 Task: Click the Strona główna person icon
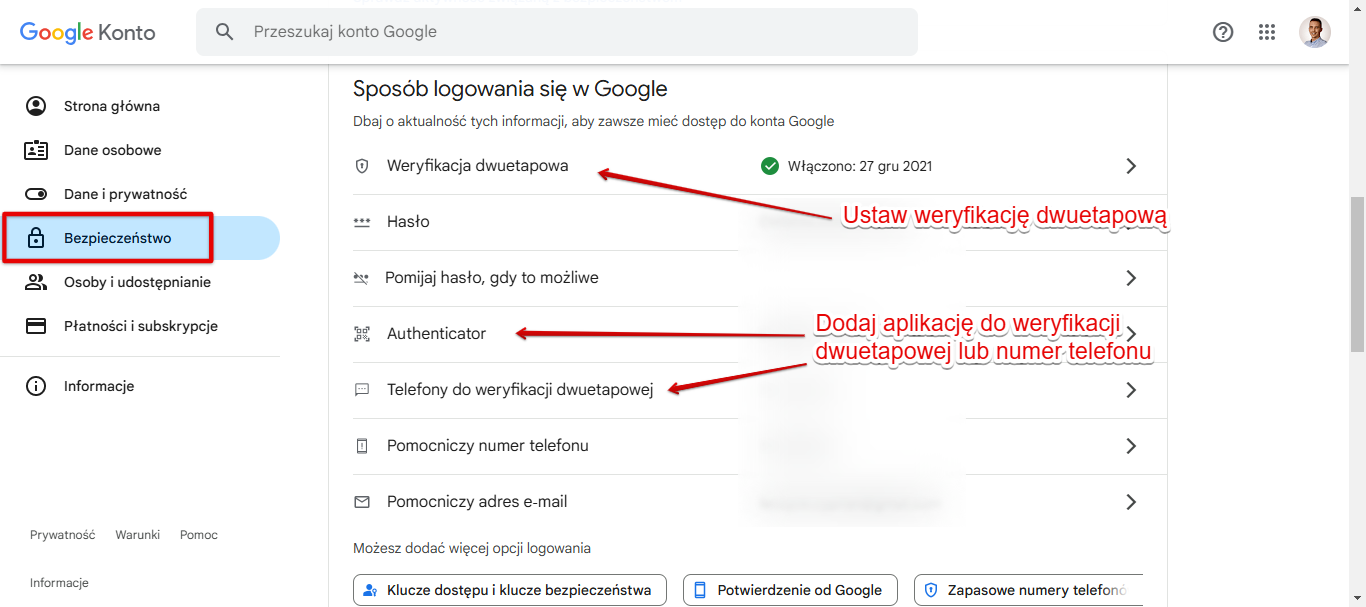(x=36, y=106)
